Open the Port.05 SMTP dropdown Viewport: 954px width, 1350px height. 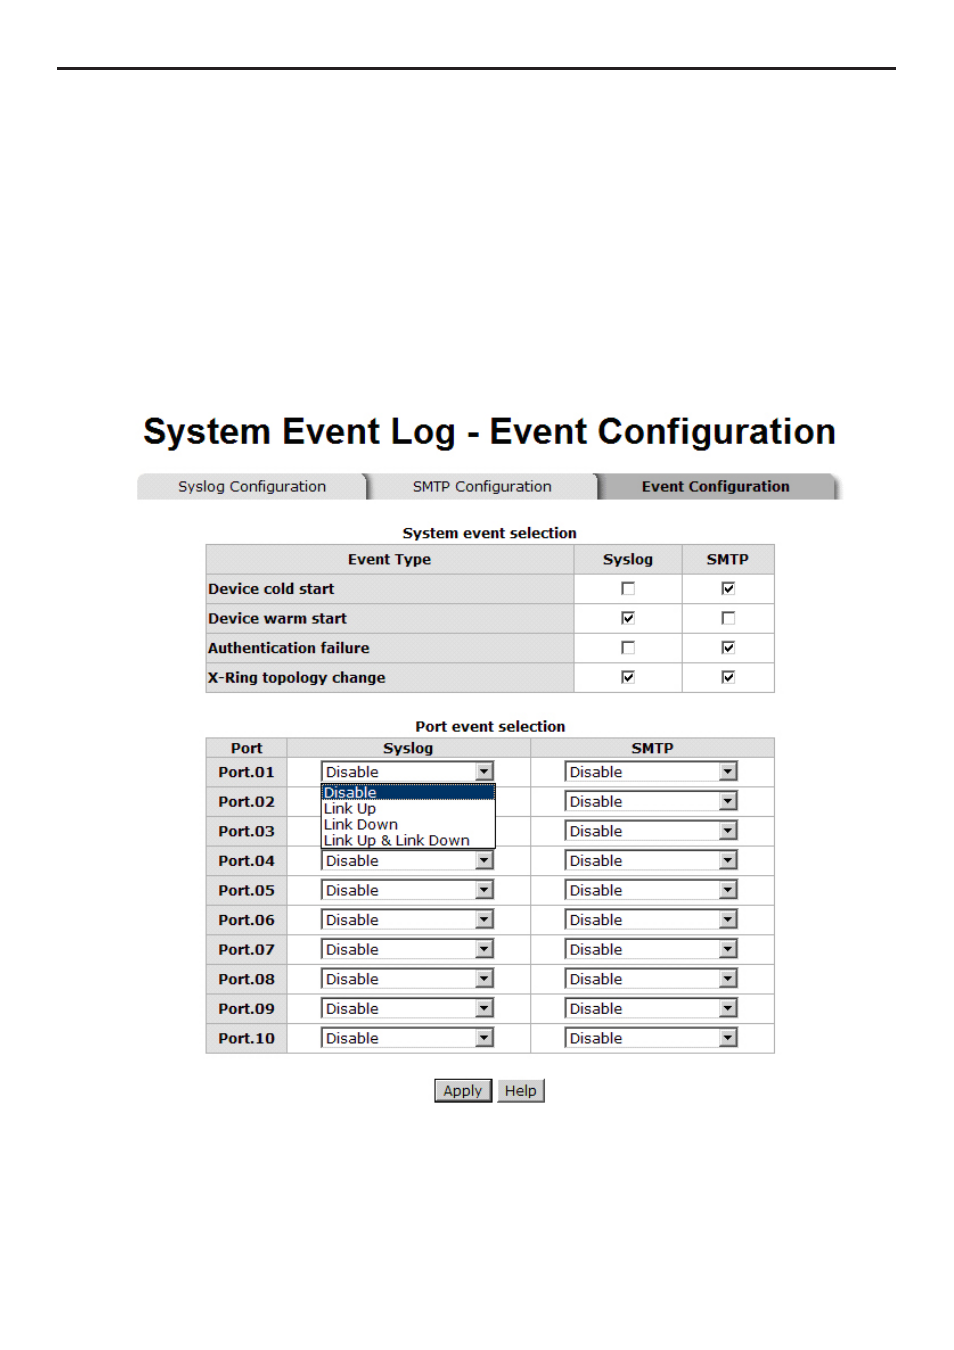651,890
